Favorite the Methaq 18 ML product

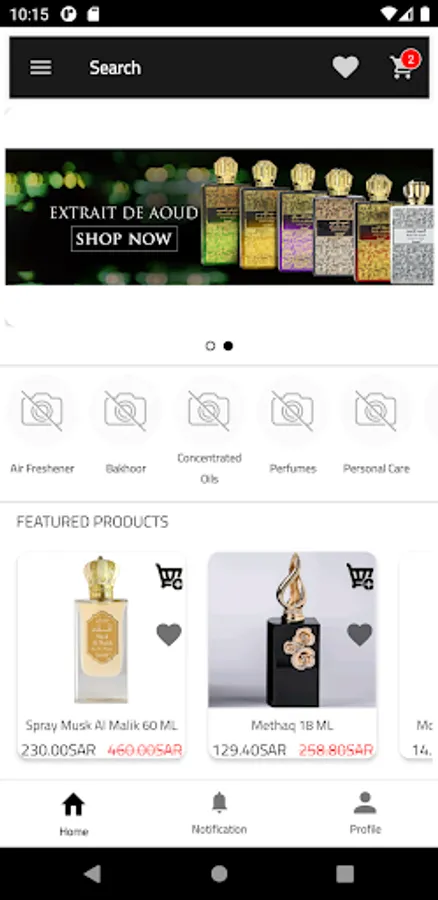point(360,634)
